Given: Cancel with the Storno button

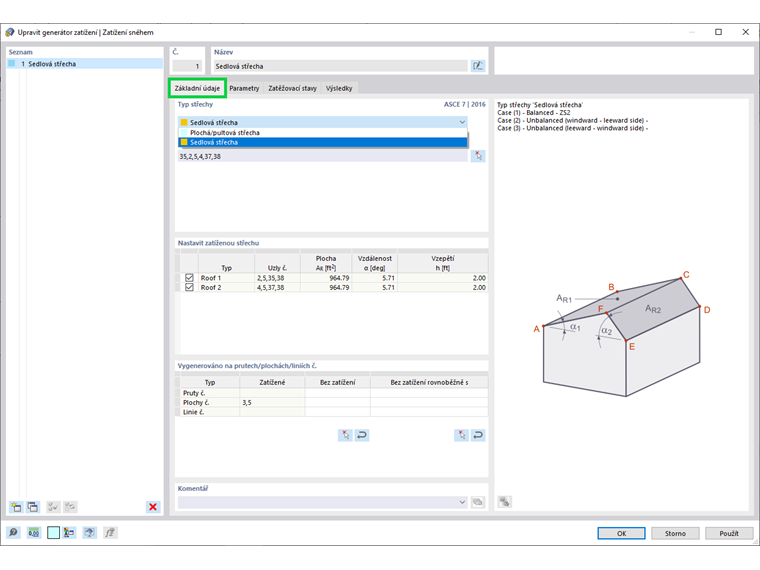Looking at the screenshot, I should tap(675, 533).
